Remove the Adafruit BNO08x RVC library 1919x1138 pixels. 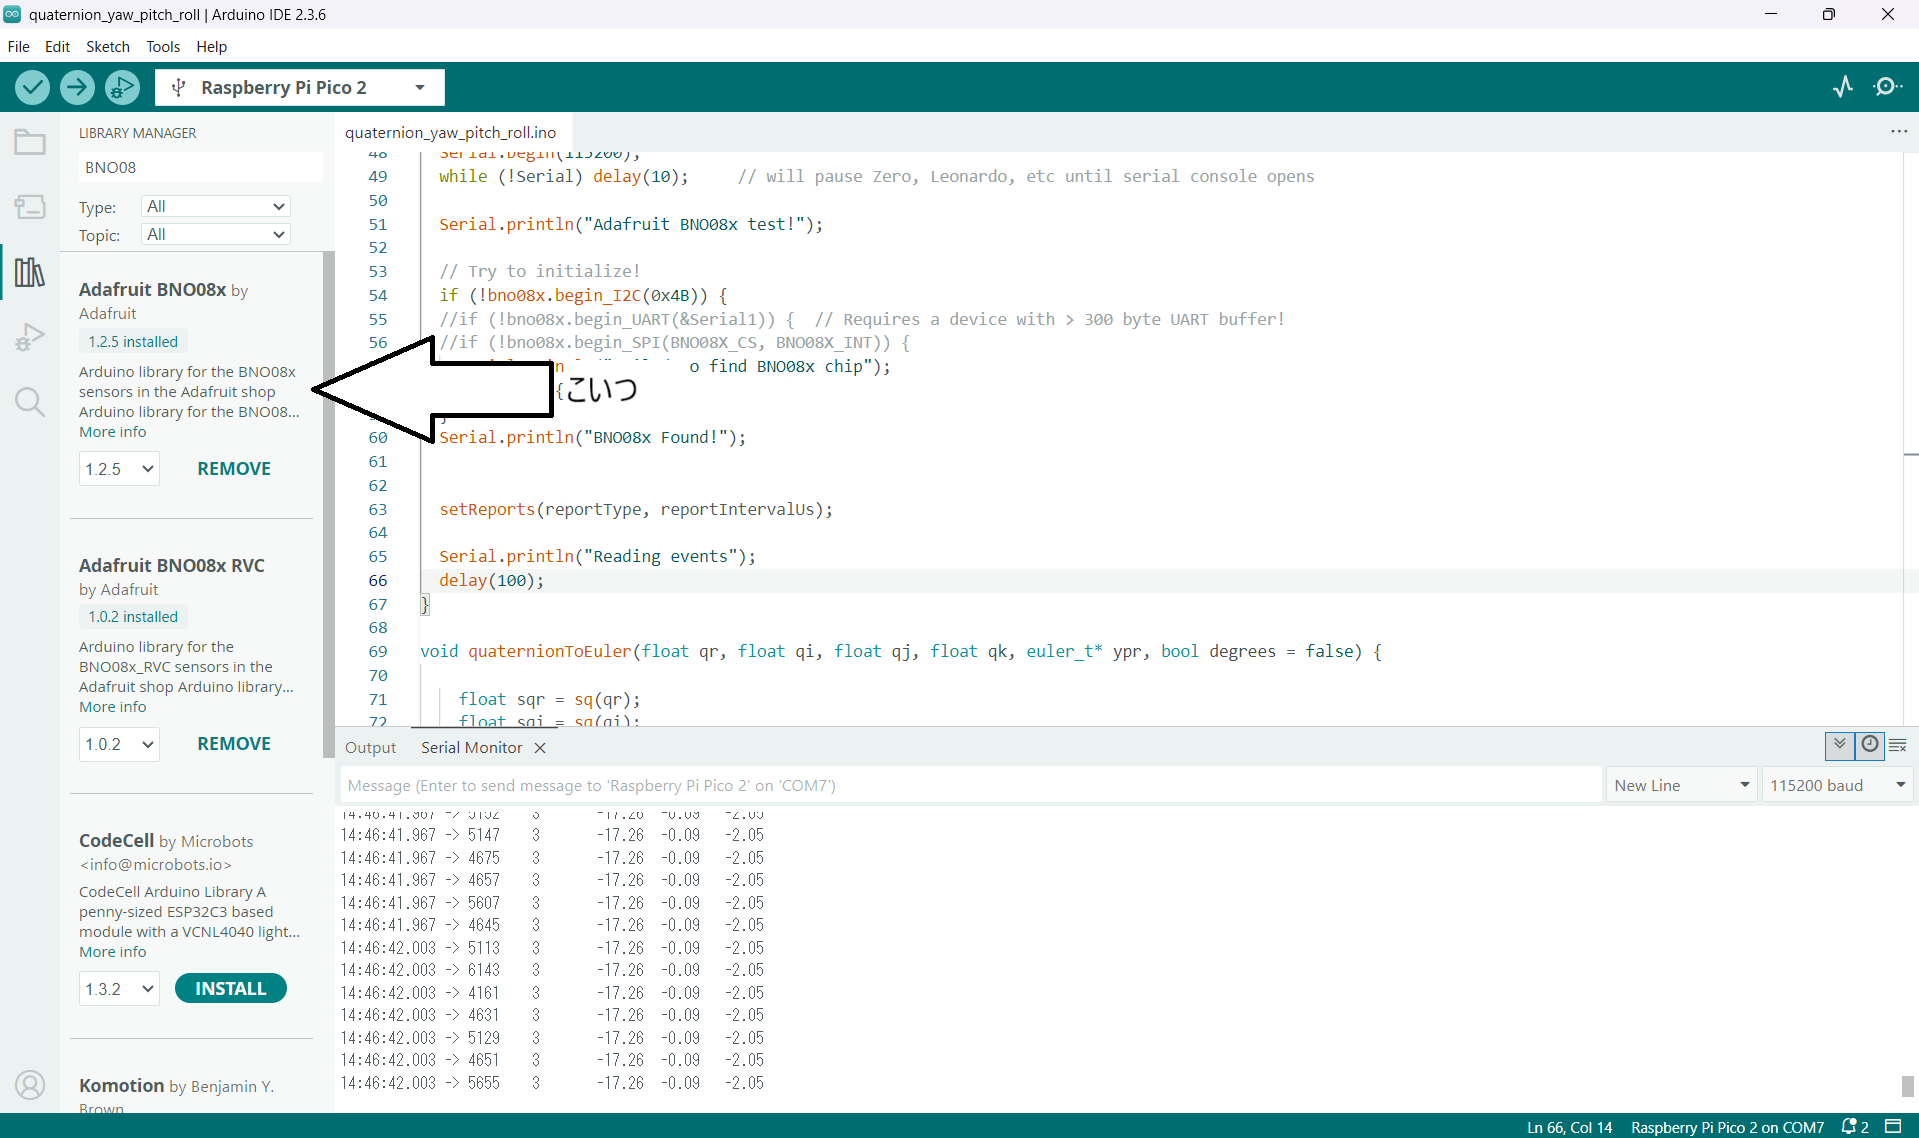(x=234, y=743)
